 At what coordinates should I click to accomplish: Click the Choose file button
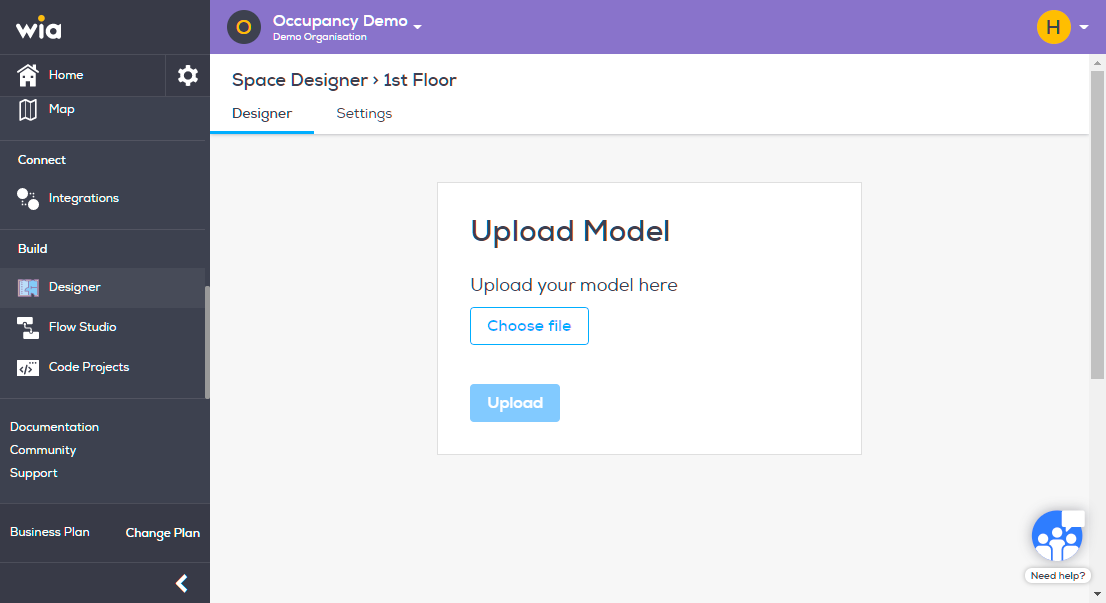pyautogui.click(x=529, y=326)
